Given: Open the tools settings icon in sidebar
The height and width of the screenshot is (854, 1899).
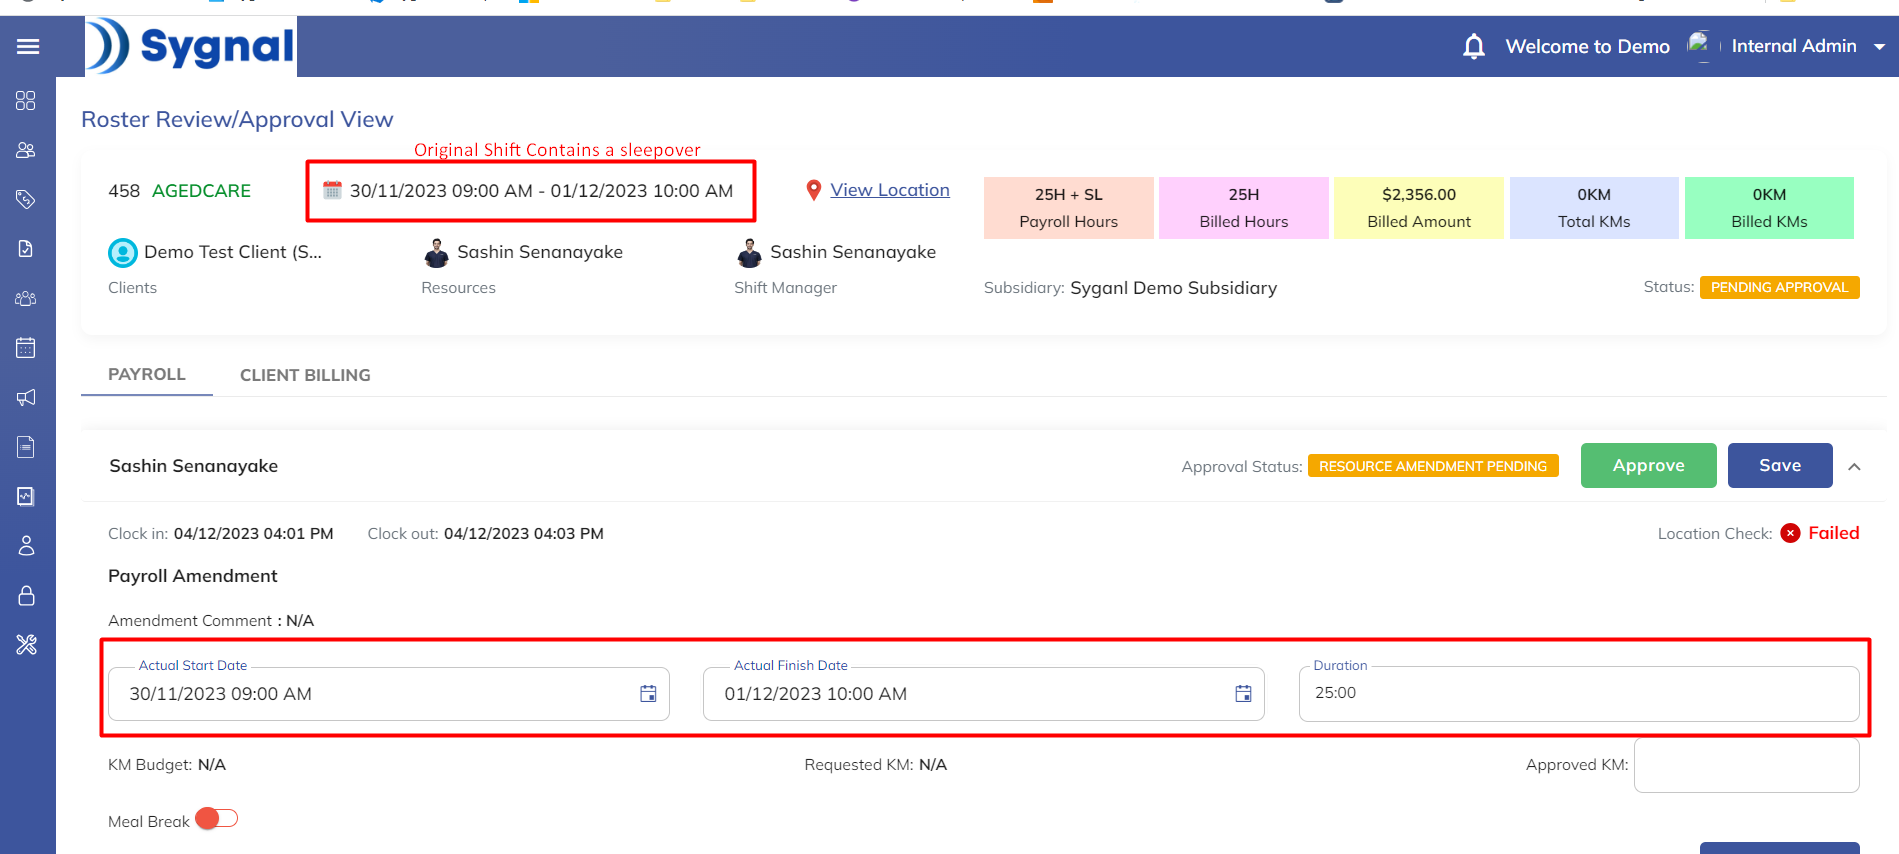Looking at the screenshot, I should pos(26,645).
